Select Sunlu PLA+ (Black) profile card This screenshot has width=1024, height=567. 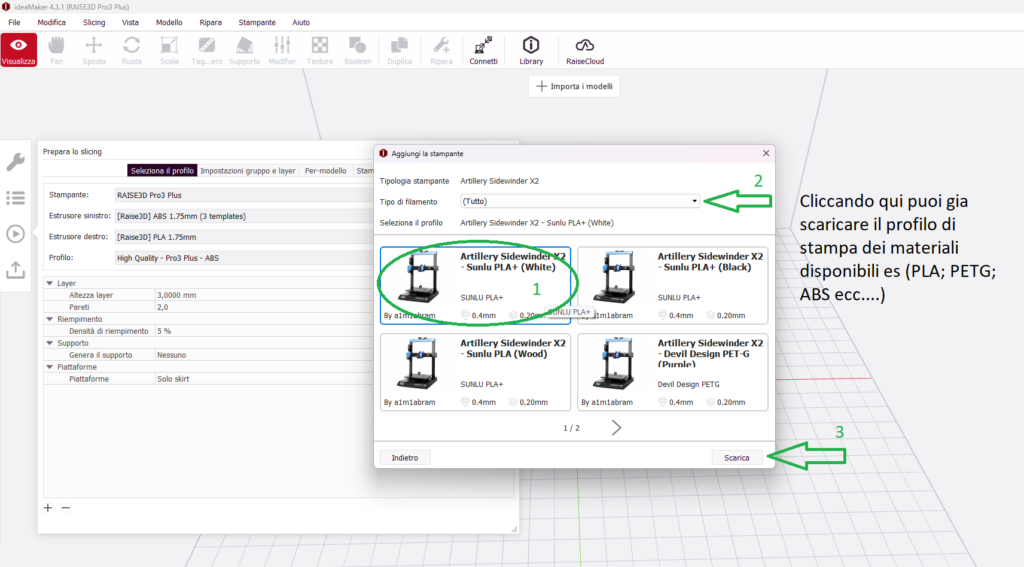(x=673, y=285)
